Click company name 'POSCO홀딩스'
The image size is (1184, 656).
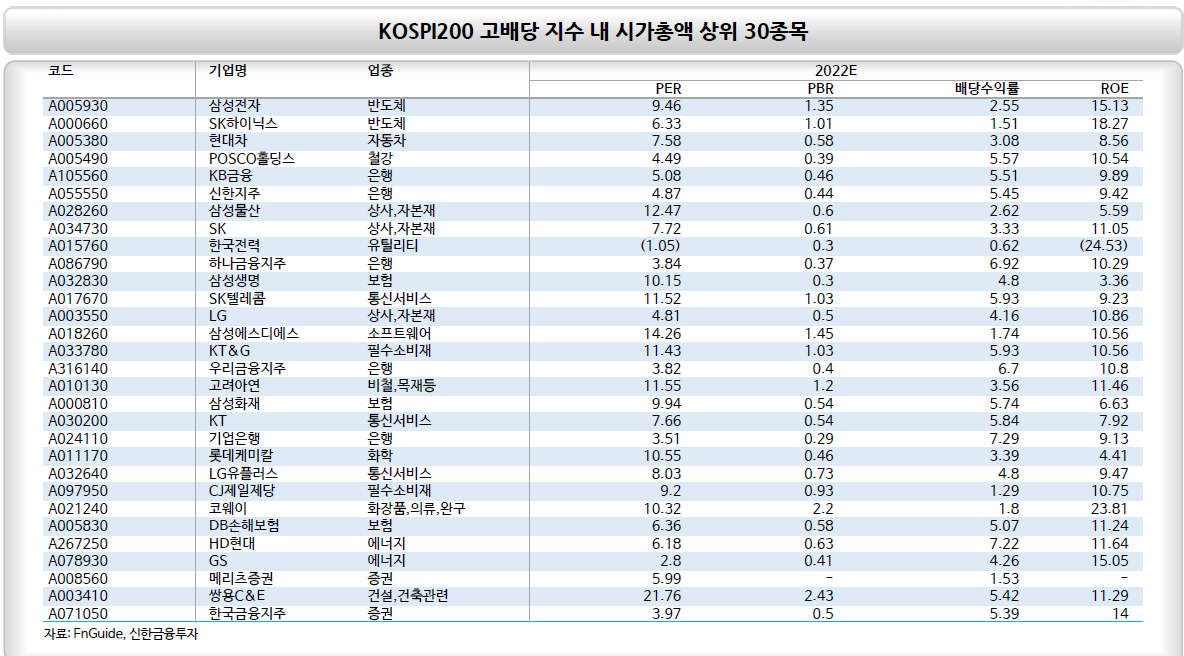[x=251, y=159]
